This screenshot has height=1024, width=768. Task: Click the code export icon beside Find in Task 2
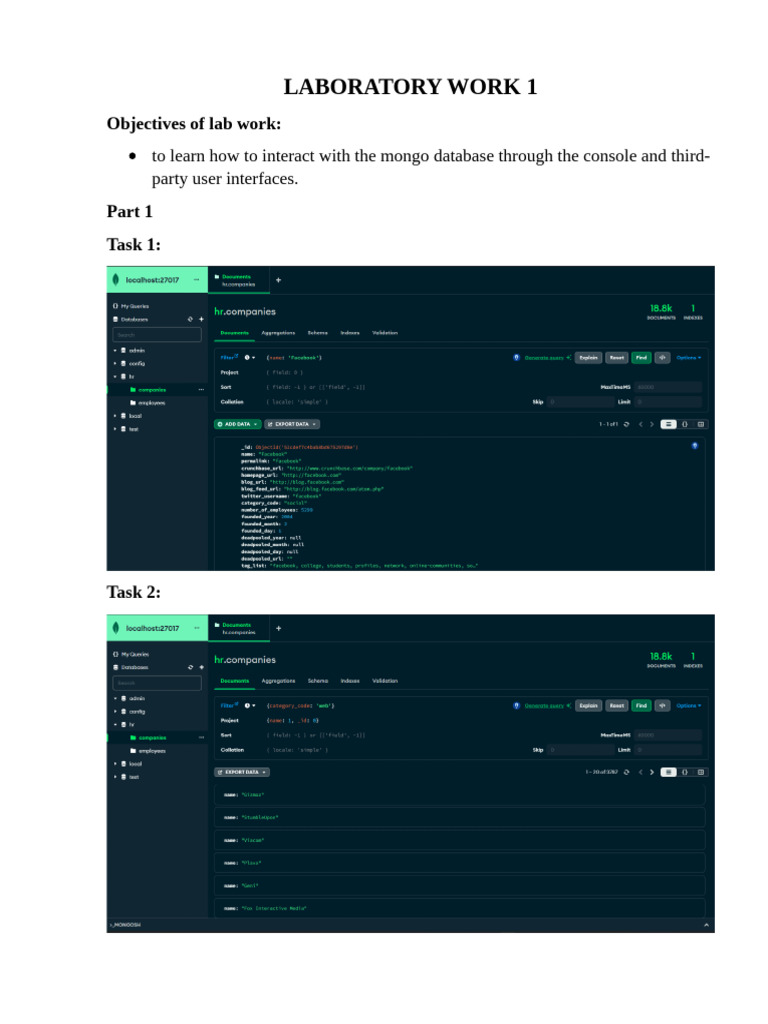pos(662,705)
